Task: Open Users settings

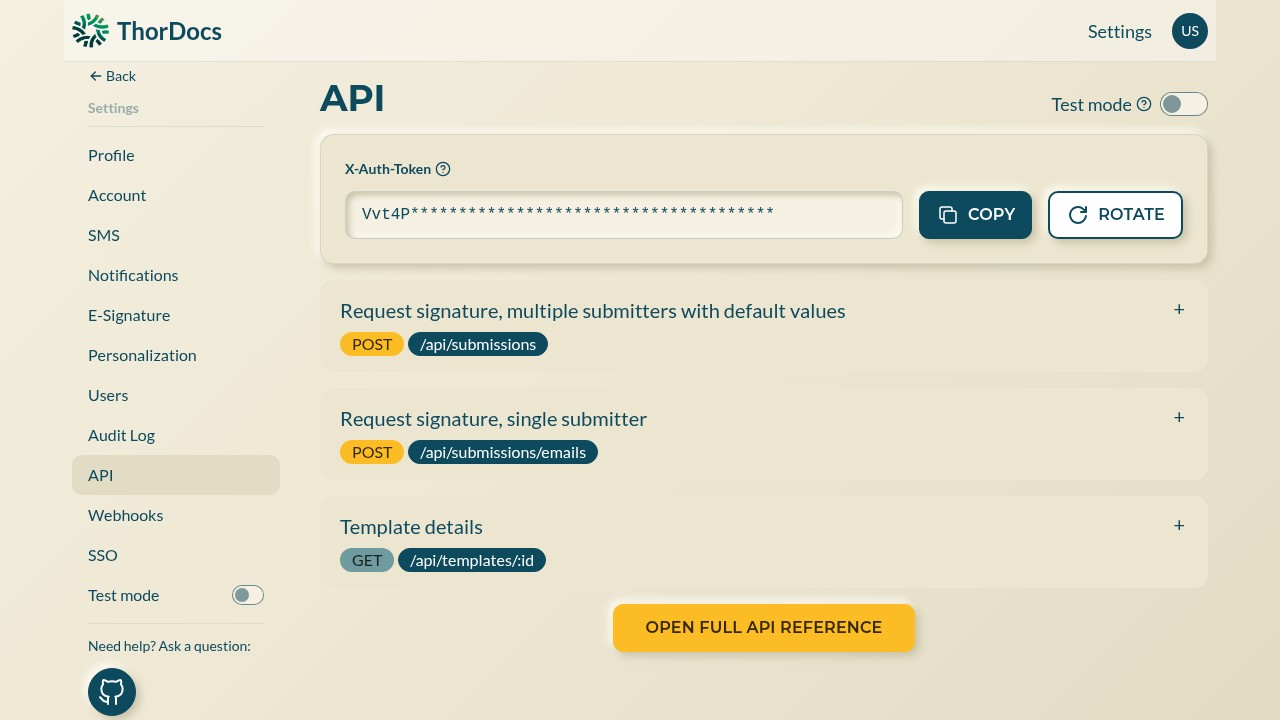Action: point(176,395)
